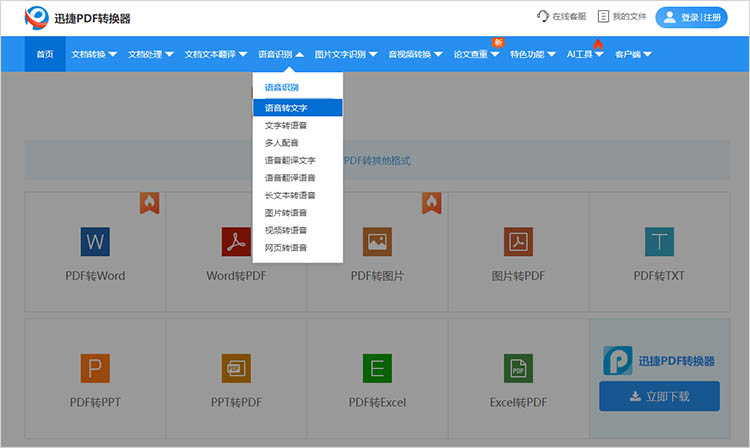Click the PDF转TXT T icon
The image size is (750, 448).
click(x=659, y=241)
